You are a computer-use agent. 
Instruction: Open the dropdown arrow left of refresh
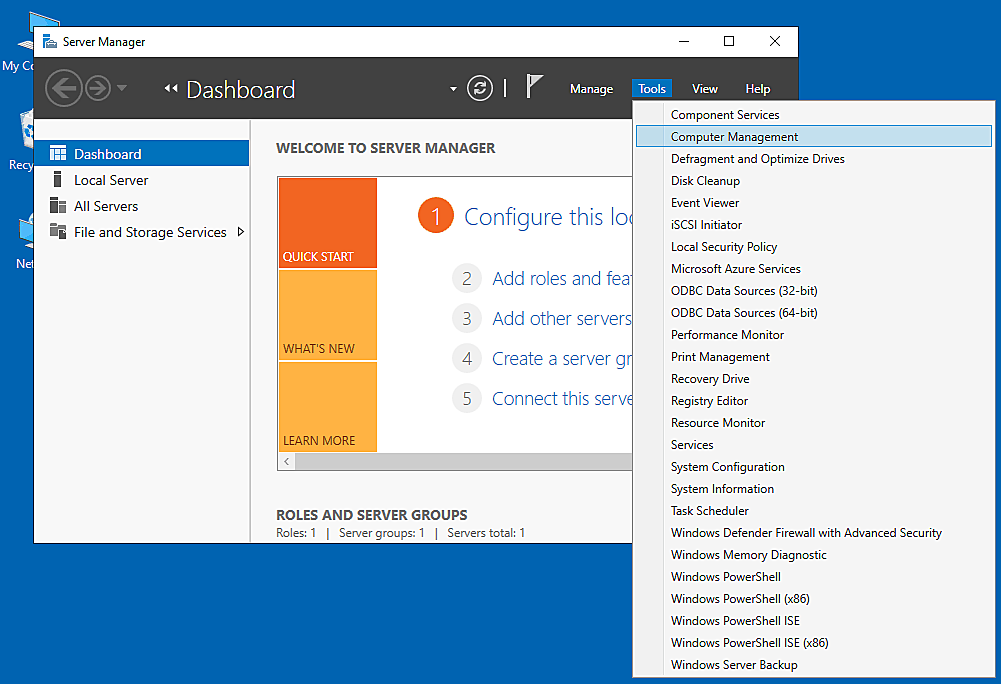coord(453,89)
